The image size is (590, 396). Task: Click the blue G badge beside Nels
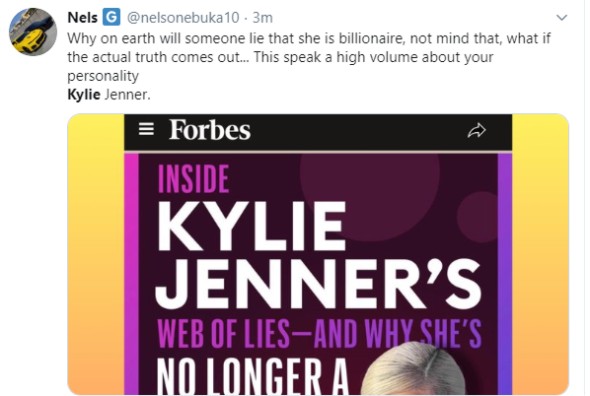112,17
